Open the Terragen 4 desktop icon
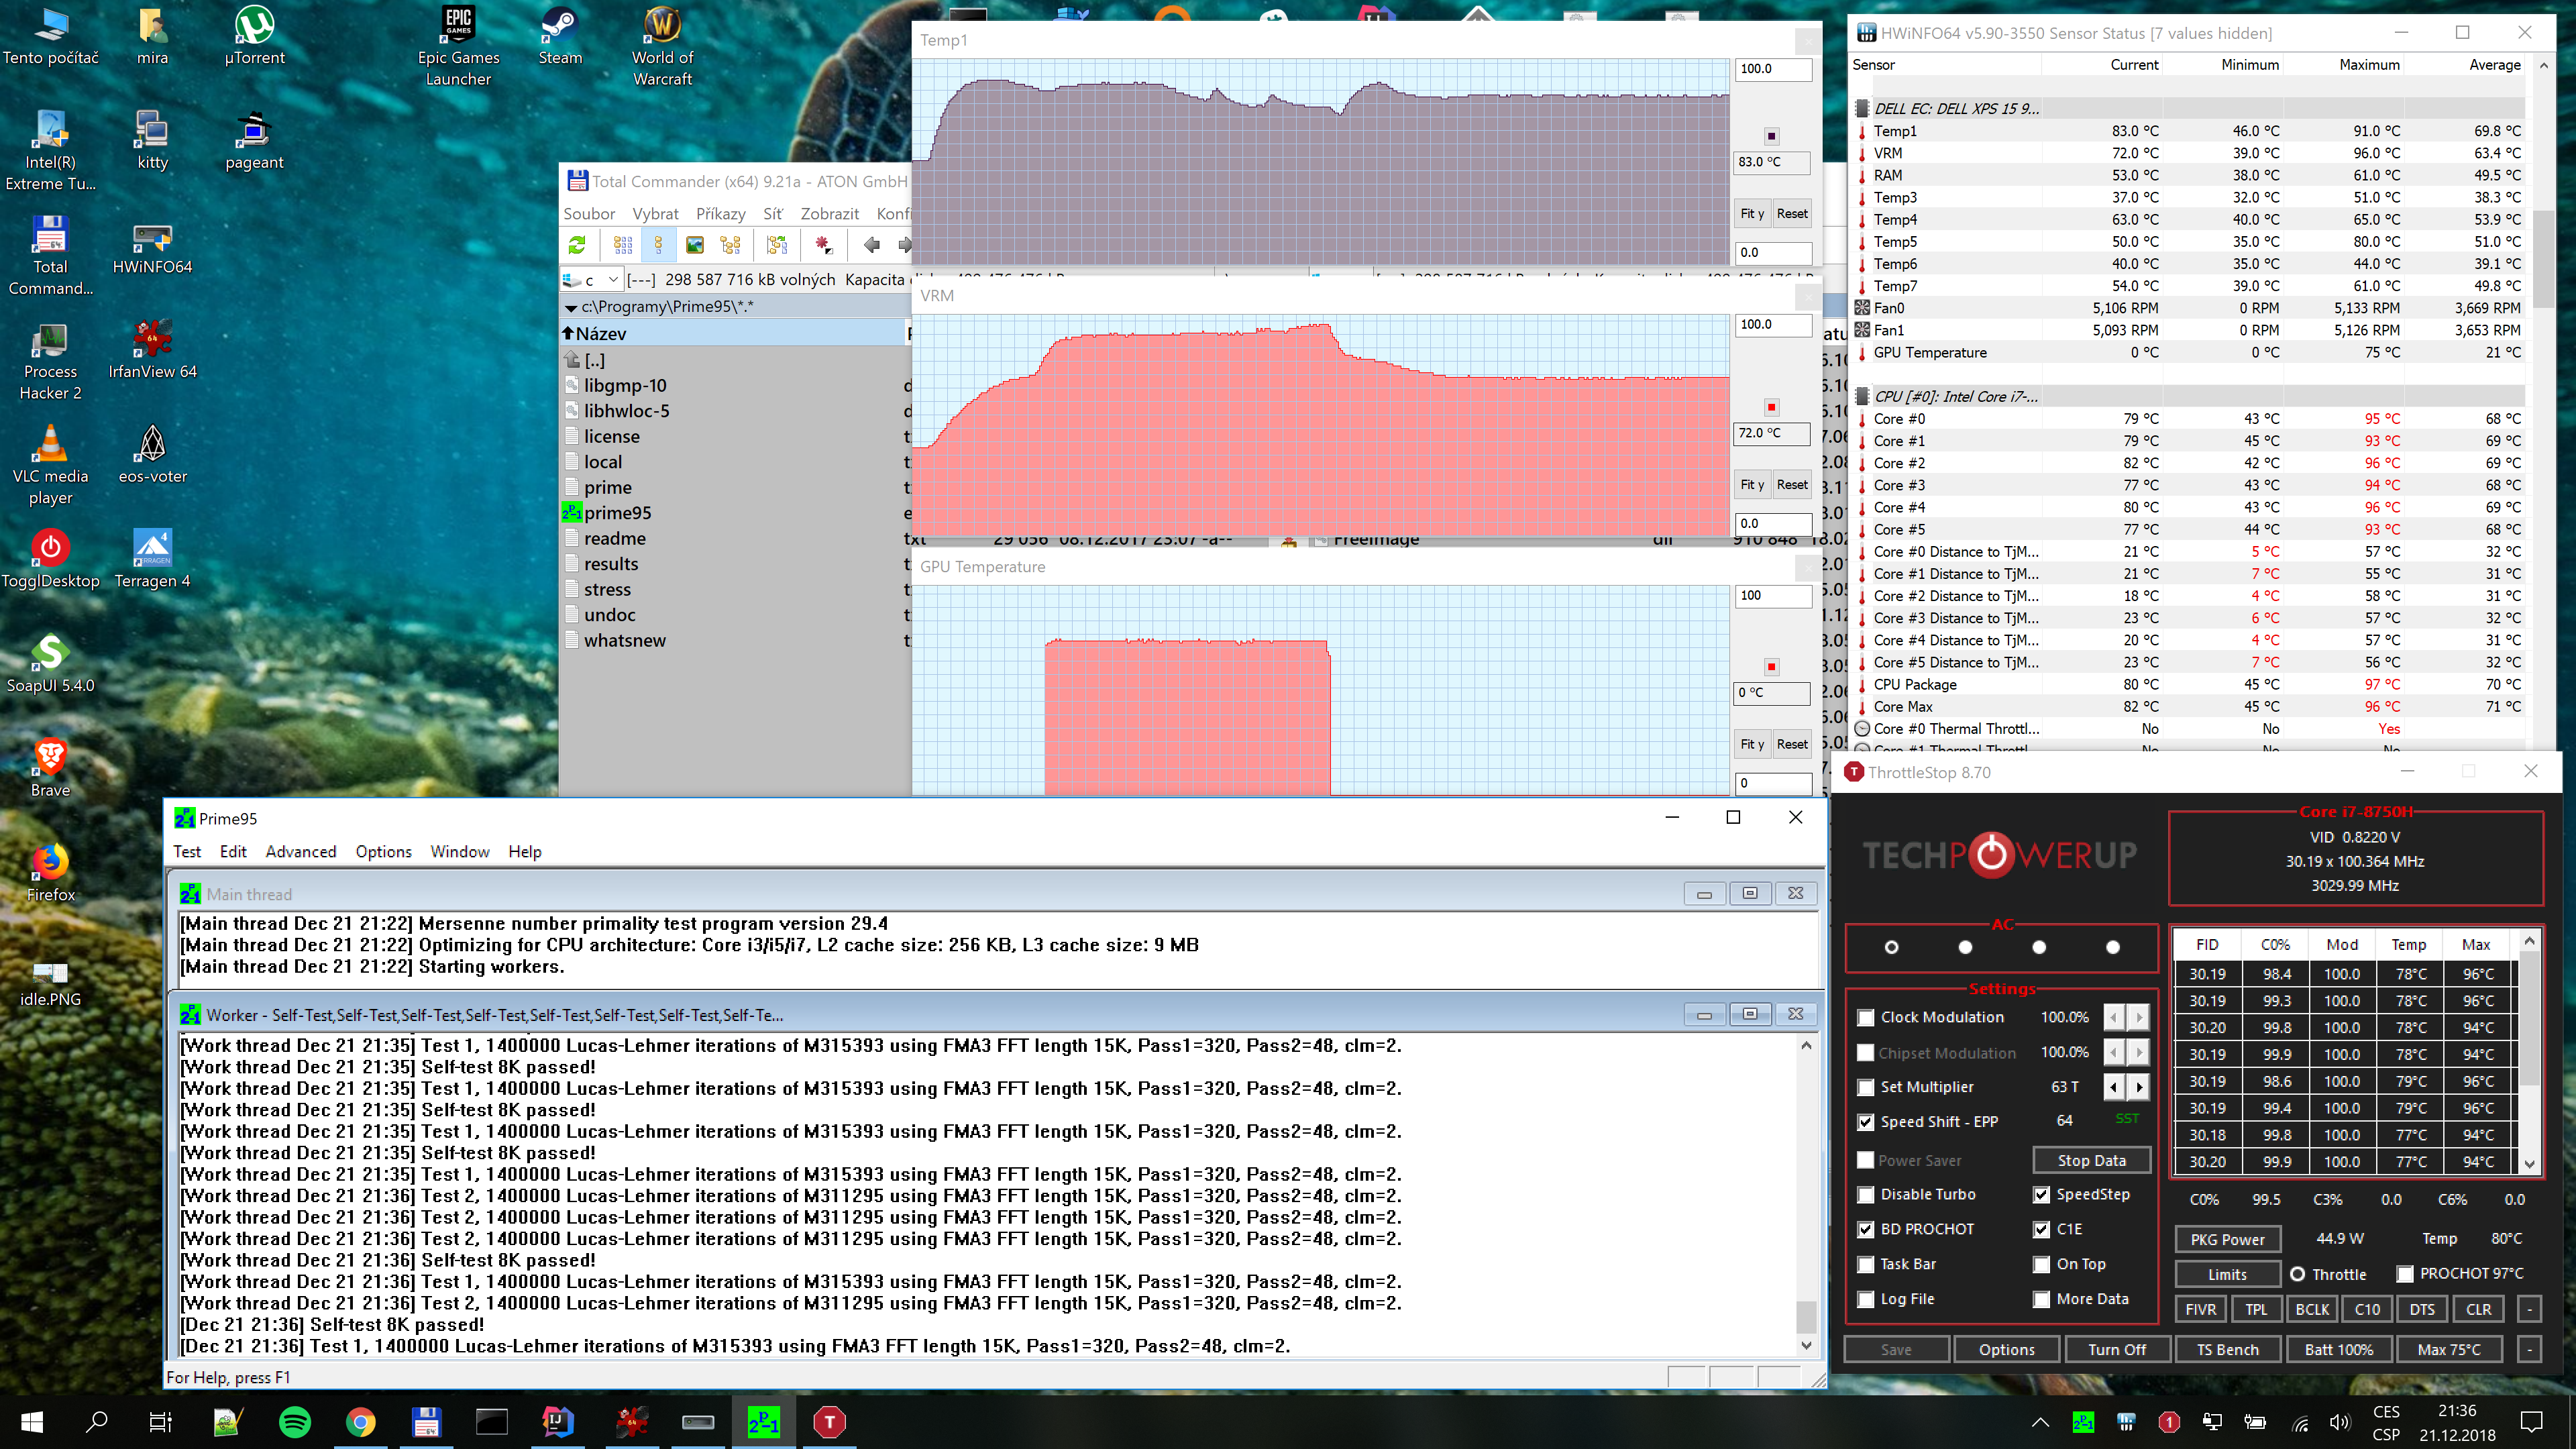This screenshot has width=2576, height=1449. pyautogui.click(x=152, y=560)
